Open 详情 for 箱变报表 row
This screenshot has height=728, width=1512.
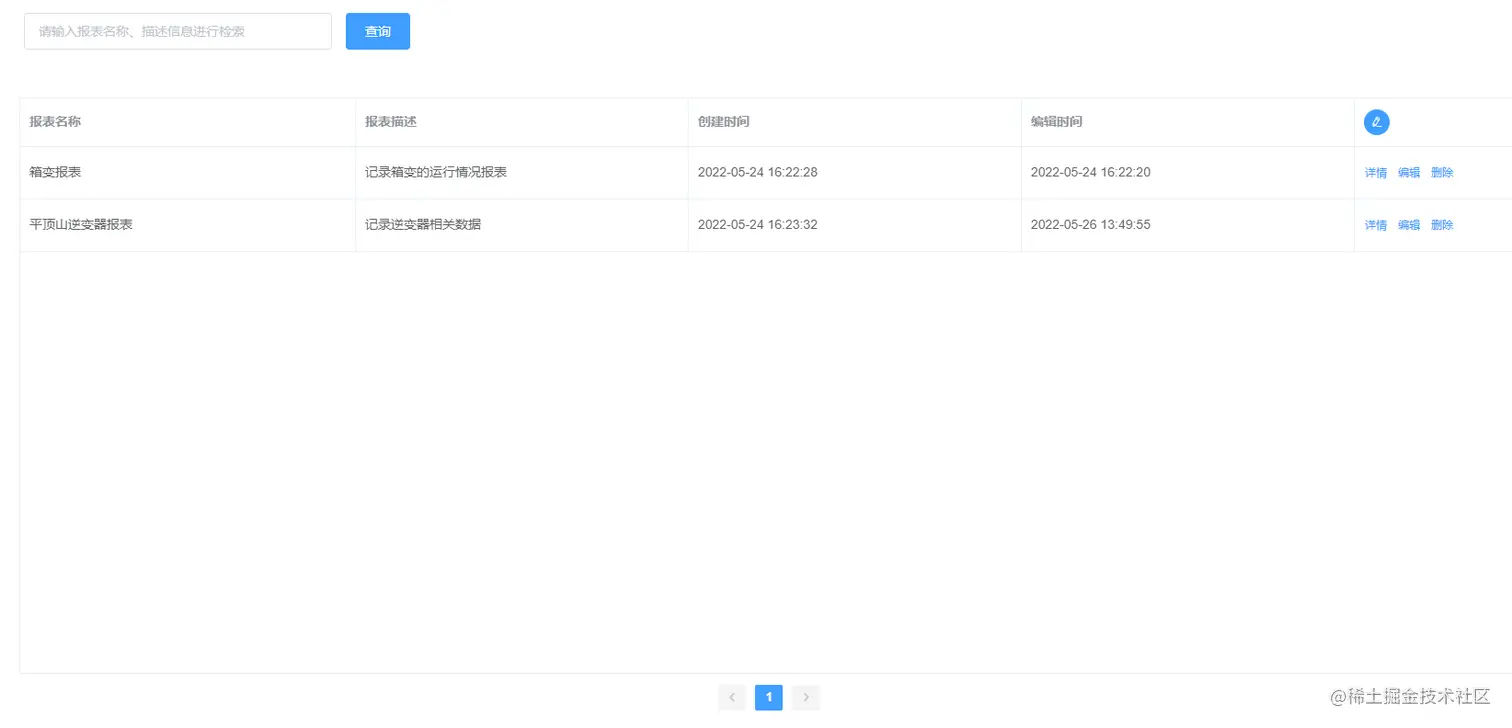1376,173
